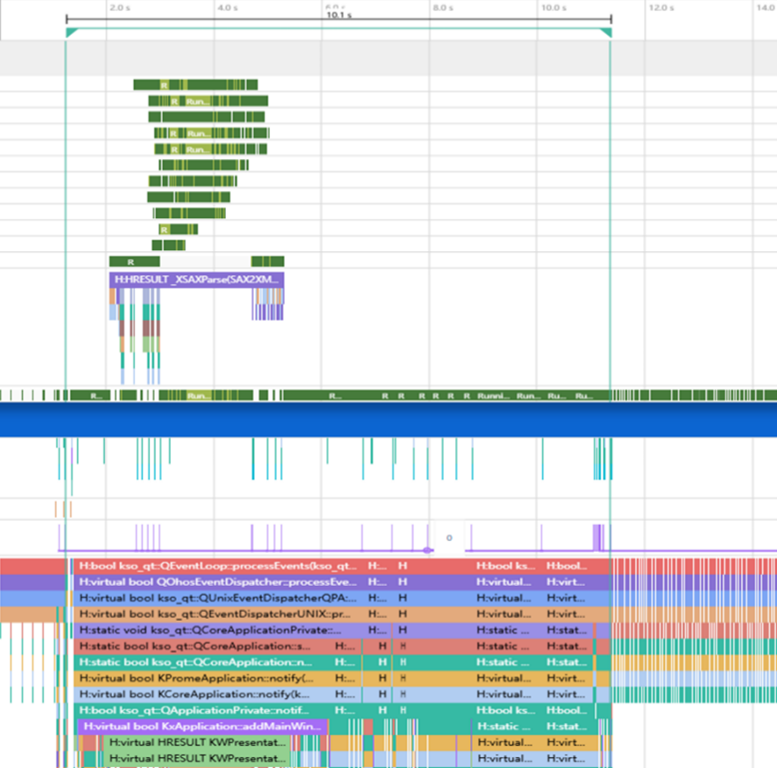Click the left selection range flag marker
The width and height of the screenshot is (777, 768).
[71, 33]
